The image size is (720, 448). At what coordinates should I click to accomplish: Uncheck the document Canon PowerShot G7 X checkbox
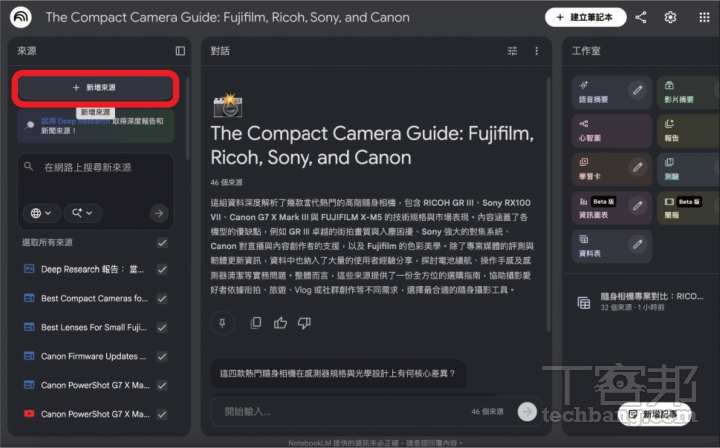pyautogui.click(x=162, y=385)
